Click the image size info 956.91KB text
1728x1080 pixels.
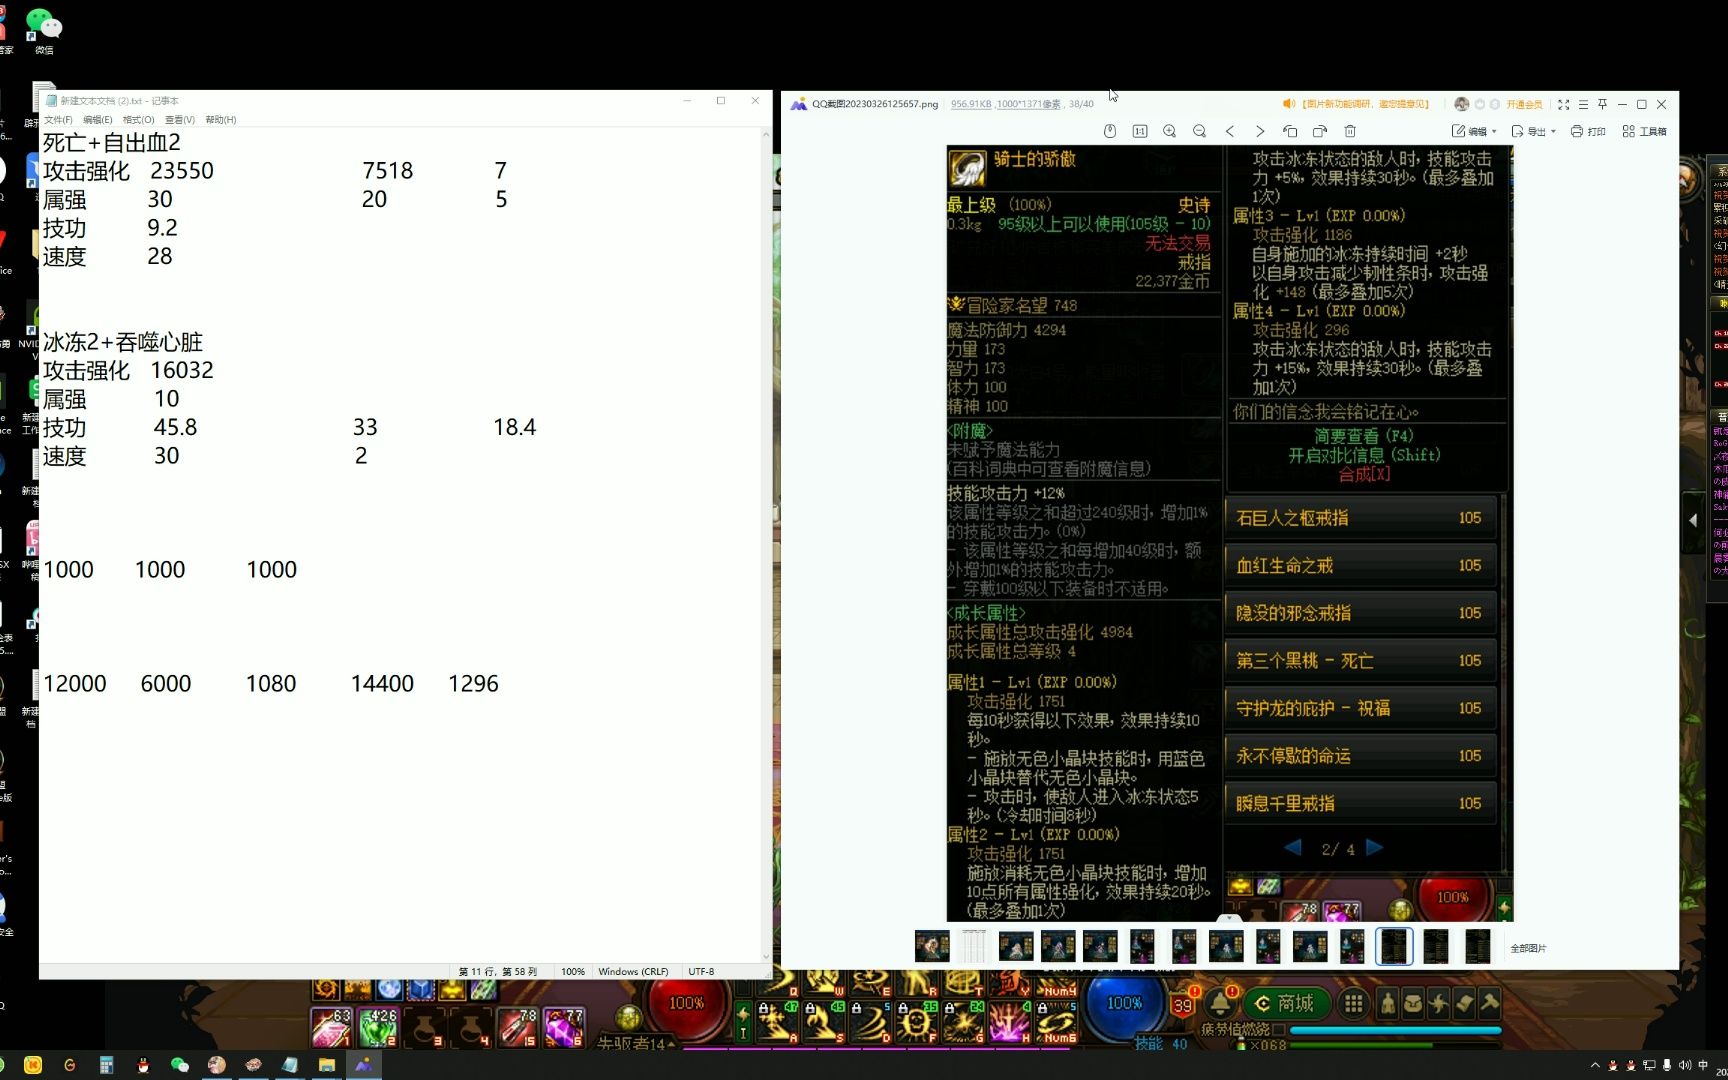coord(970,104)
